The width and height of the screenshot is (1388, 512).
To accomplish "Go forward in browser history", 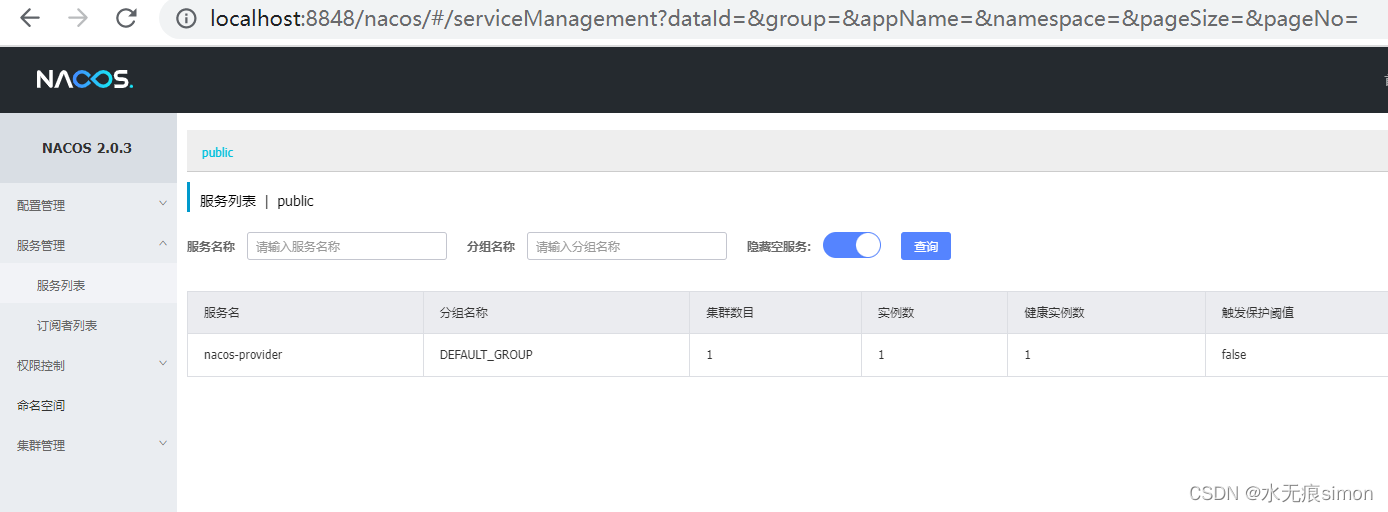I will point(78,18).
